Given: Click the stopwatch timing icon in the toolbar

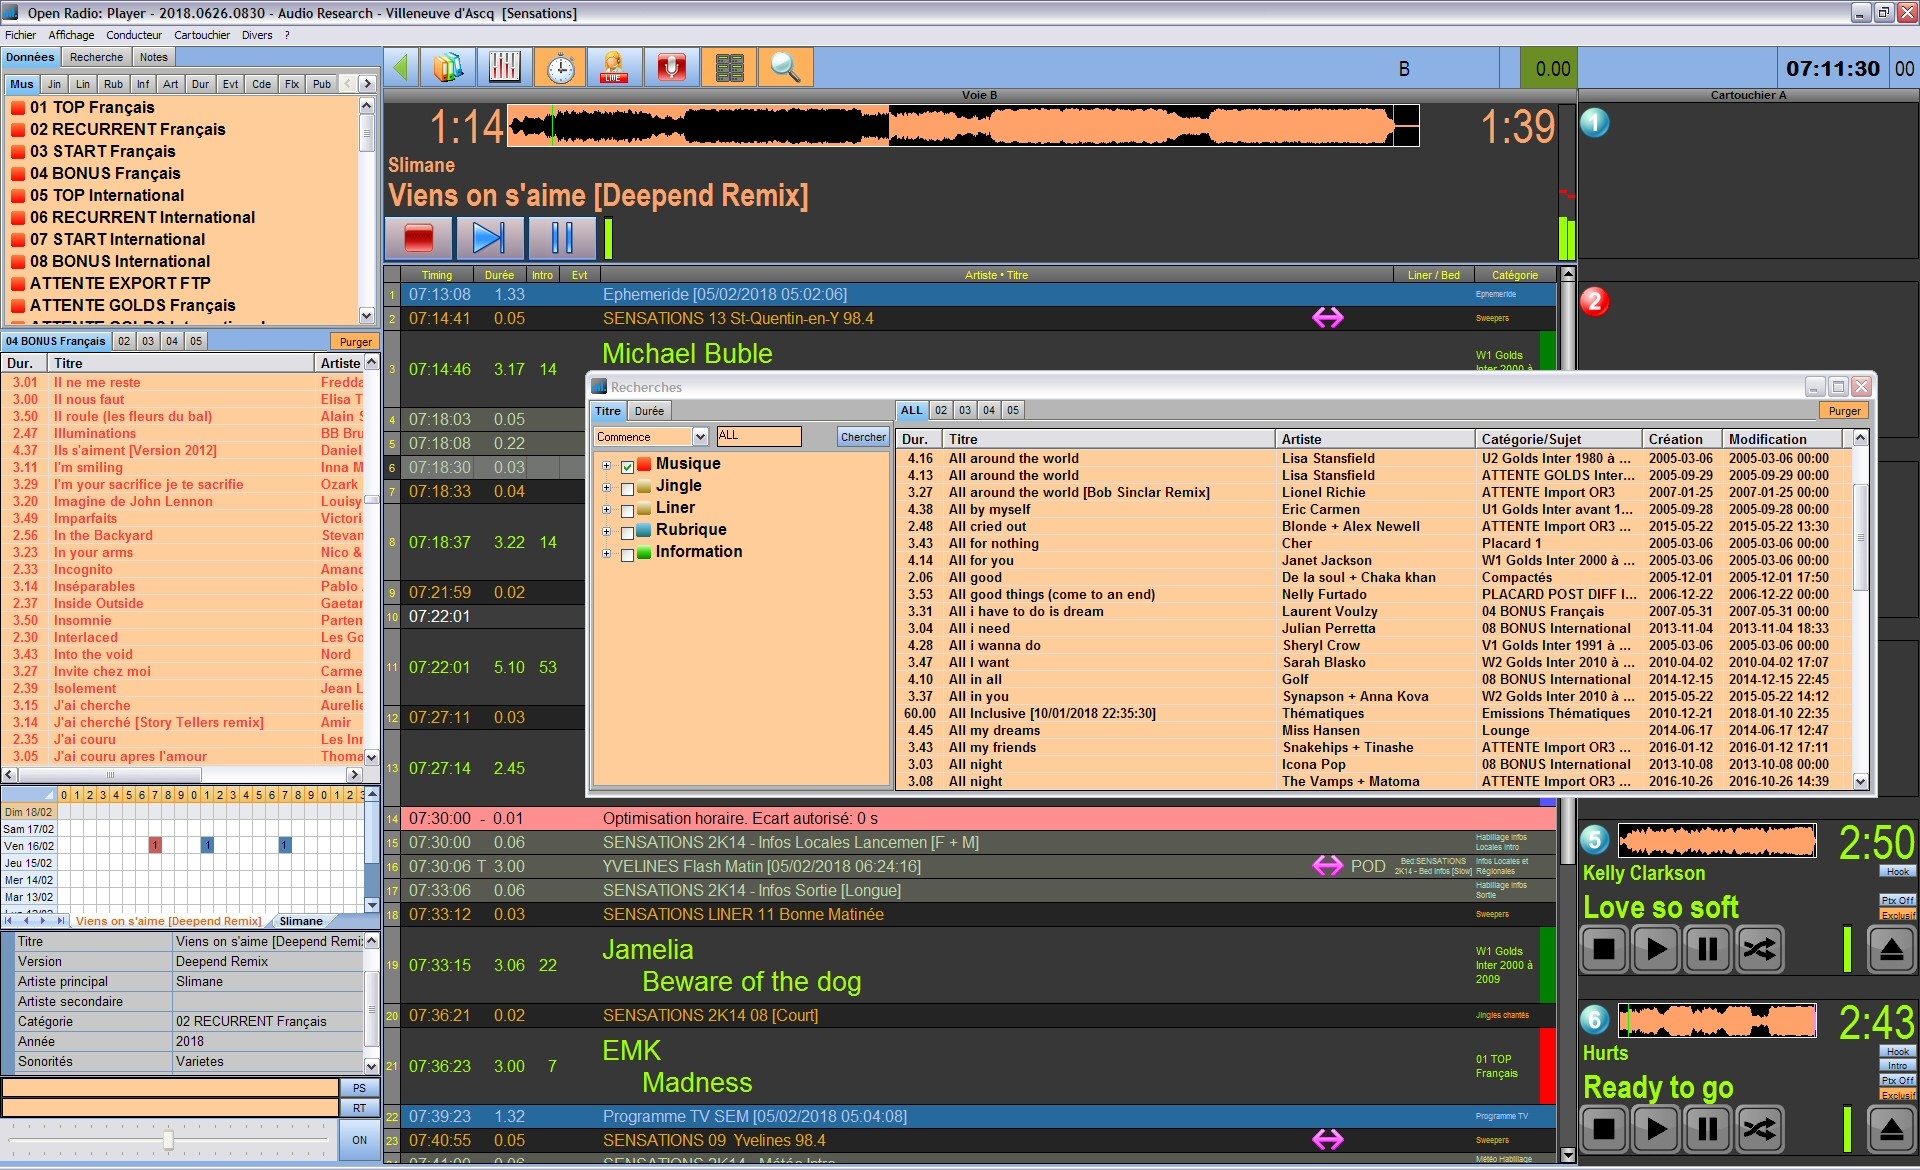Looking at the screenshot, I should tap(561, 67).
